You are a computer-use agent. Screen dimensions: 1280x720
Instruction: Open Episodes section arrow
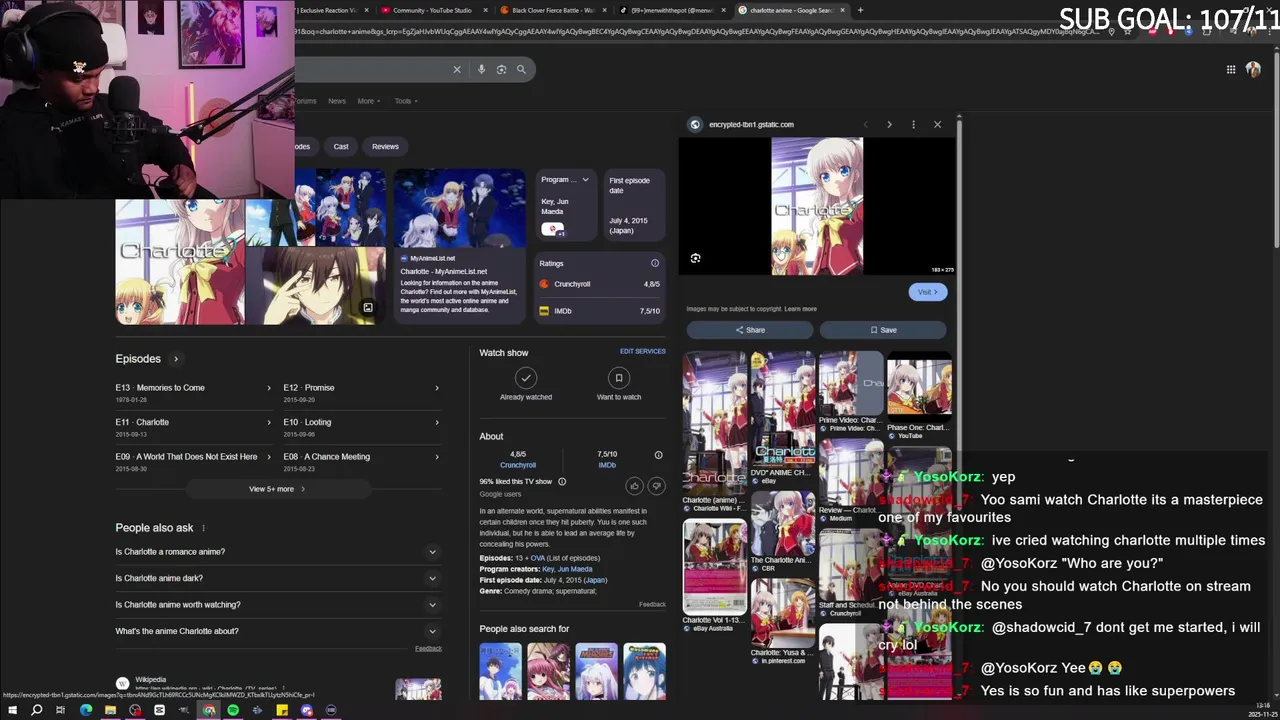pyautogui.click(x=176, y=359)
